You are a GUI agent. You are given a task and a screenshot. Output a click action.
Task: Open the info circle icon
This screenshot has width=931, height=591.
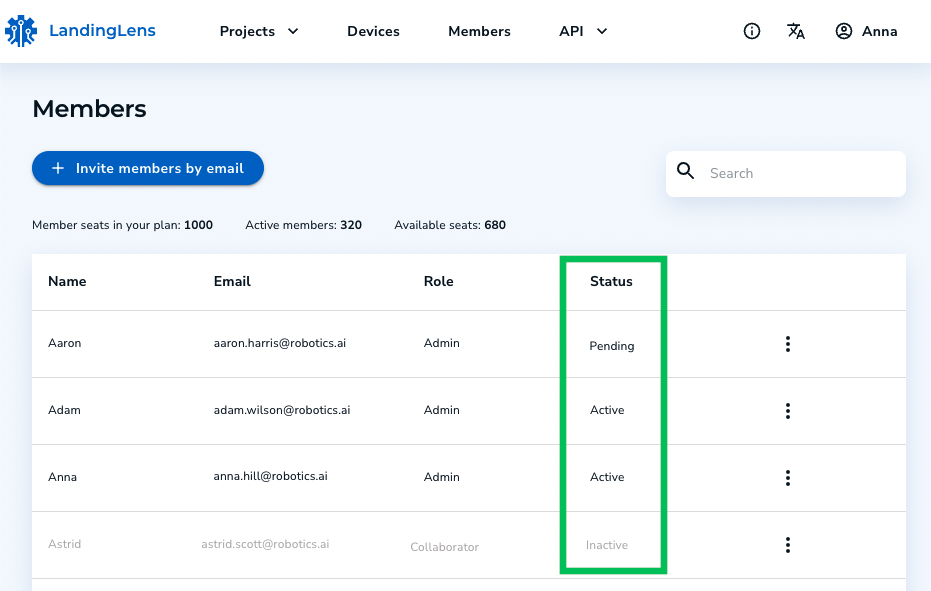tap(752, 31)
